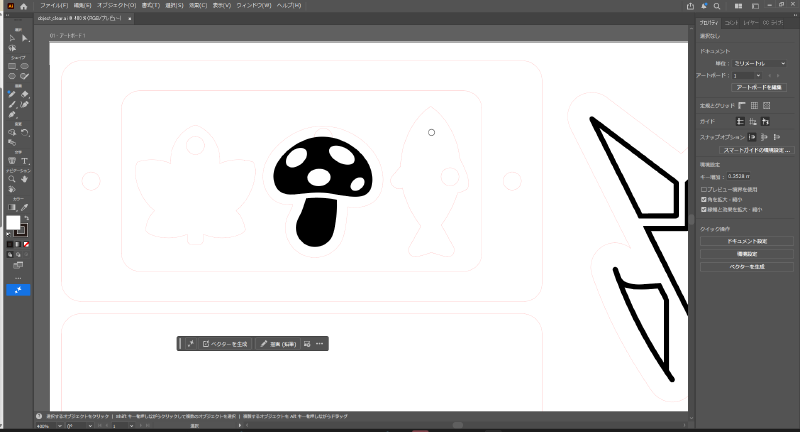Select the Type (T) tool

tap(24, 161)
